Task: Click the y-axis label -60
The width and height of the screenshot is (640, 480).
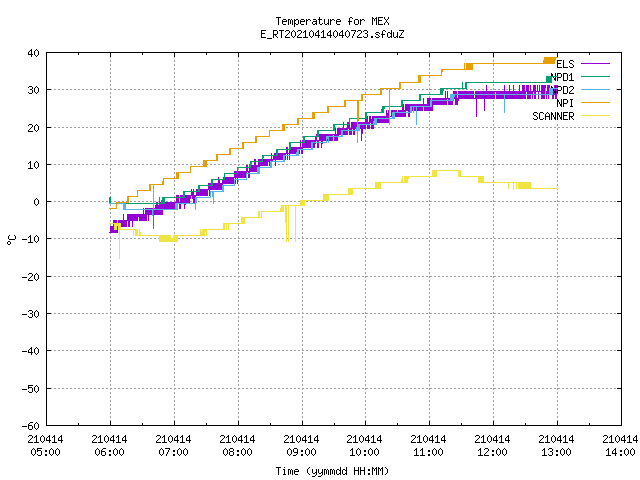Action: (x=31, y=426)
